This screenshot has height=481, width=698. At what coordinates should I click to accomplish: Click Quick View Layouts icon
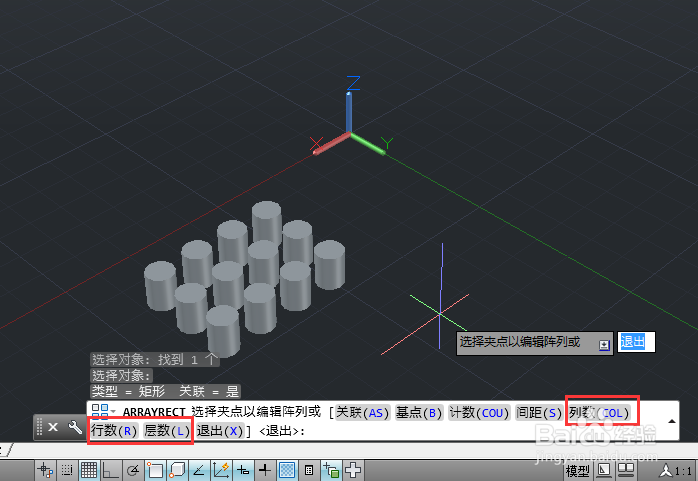coord(605,470)
